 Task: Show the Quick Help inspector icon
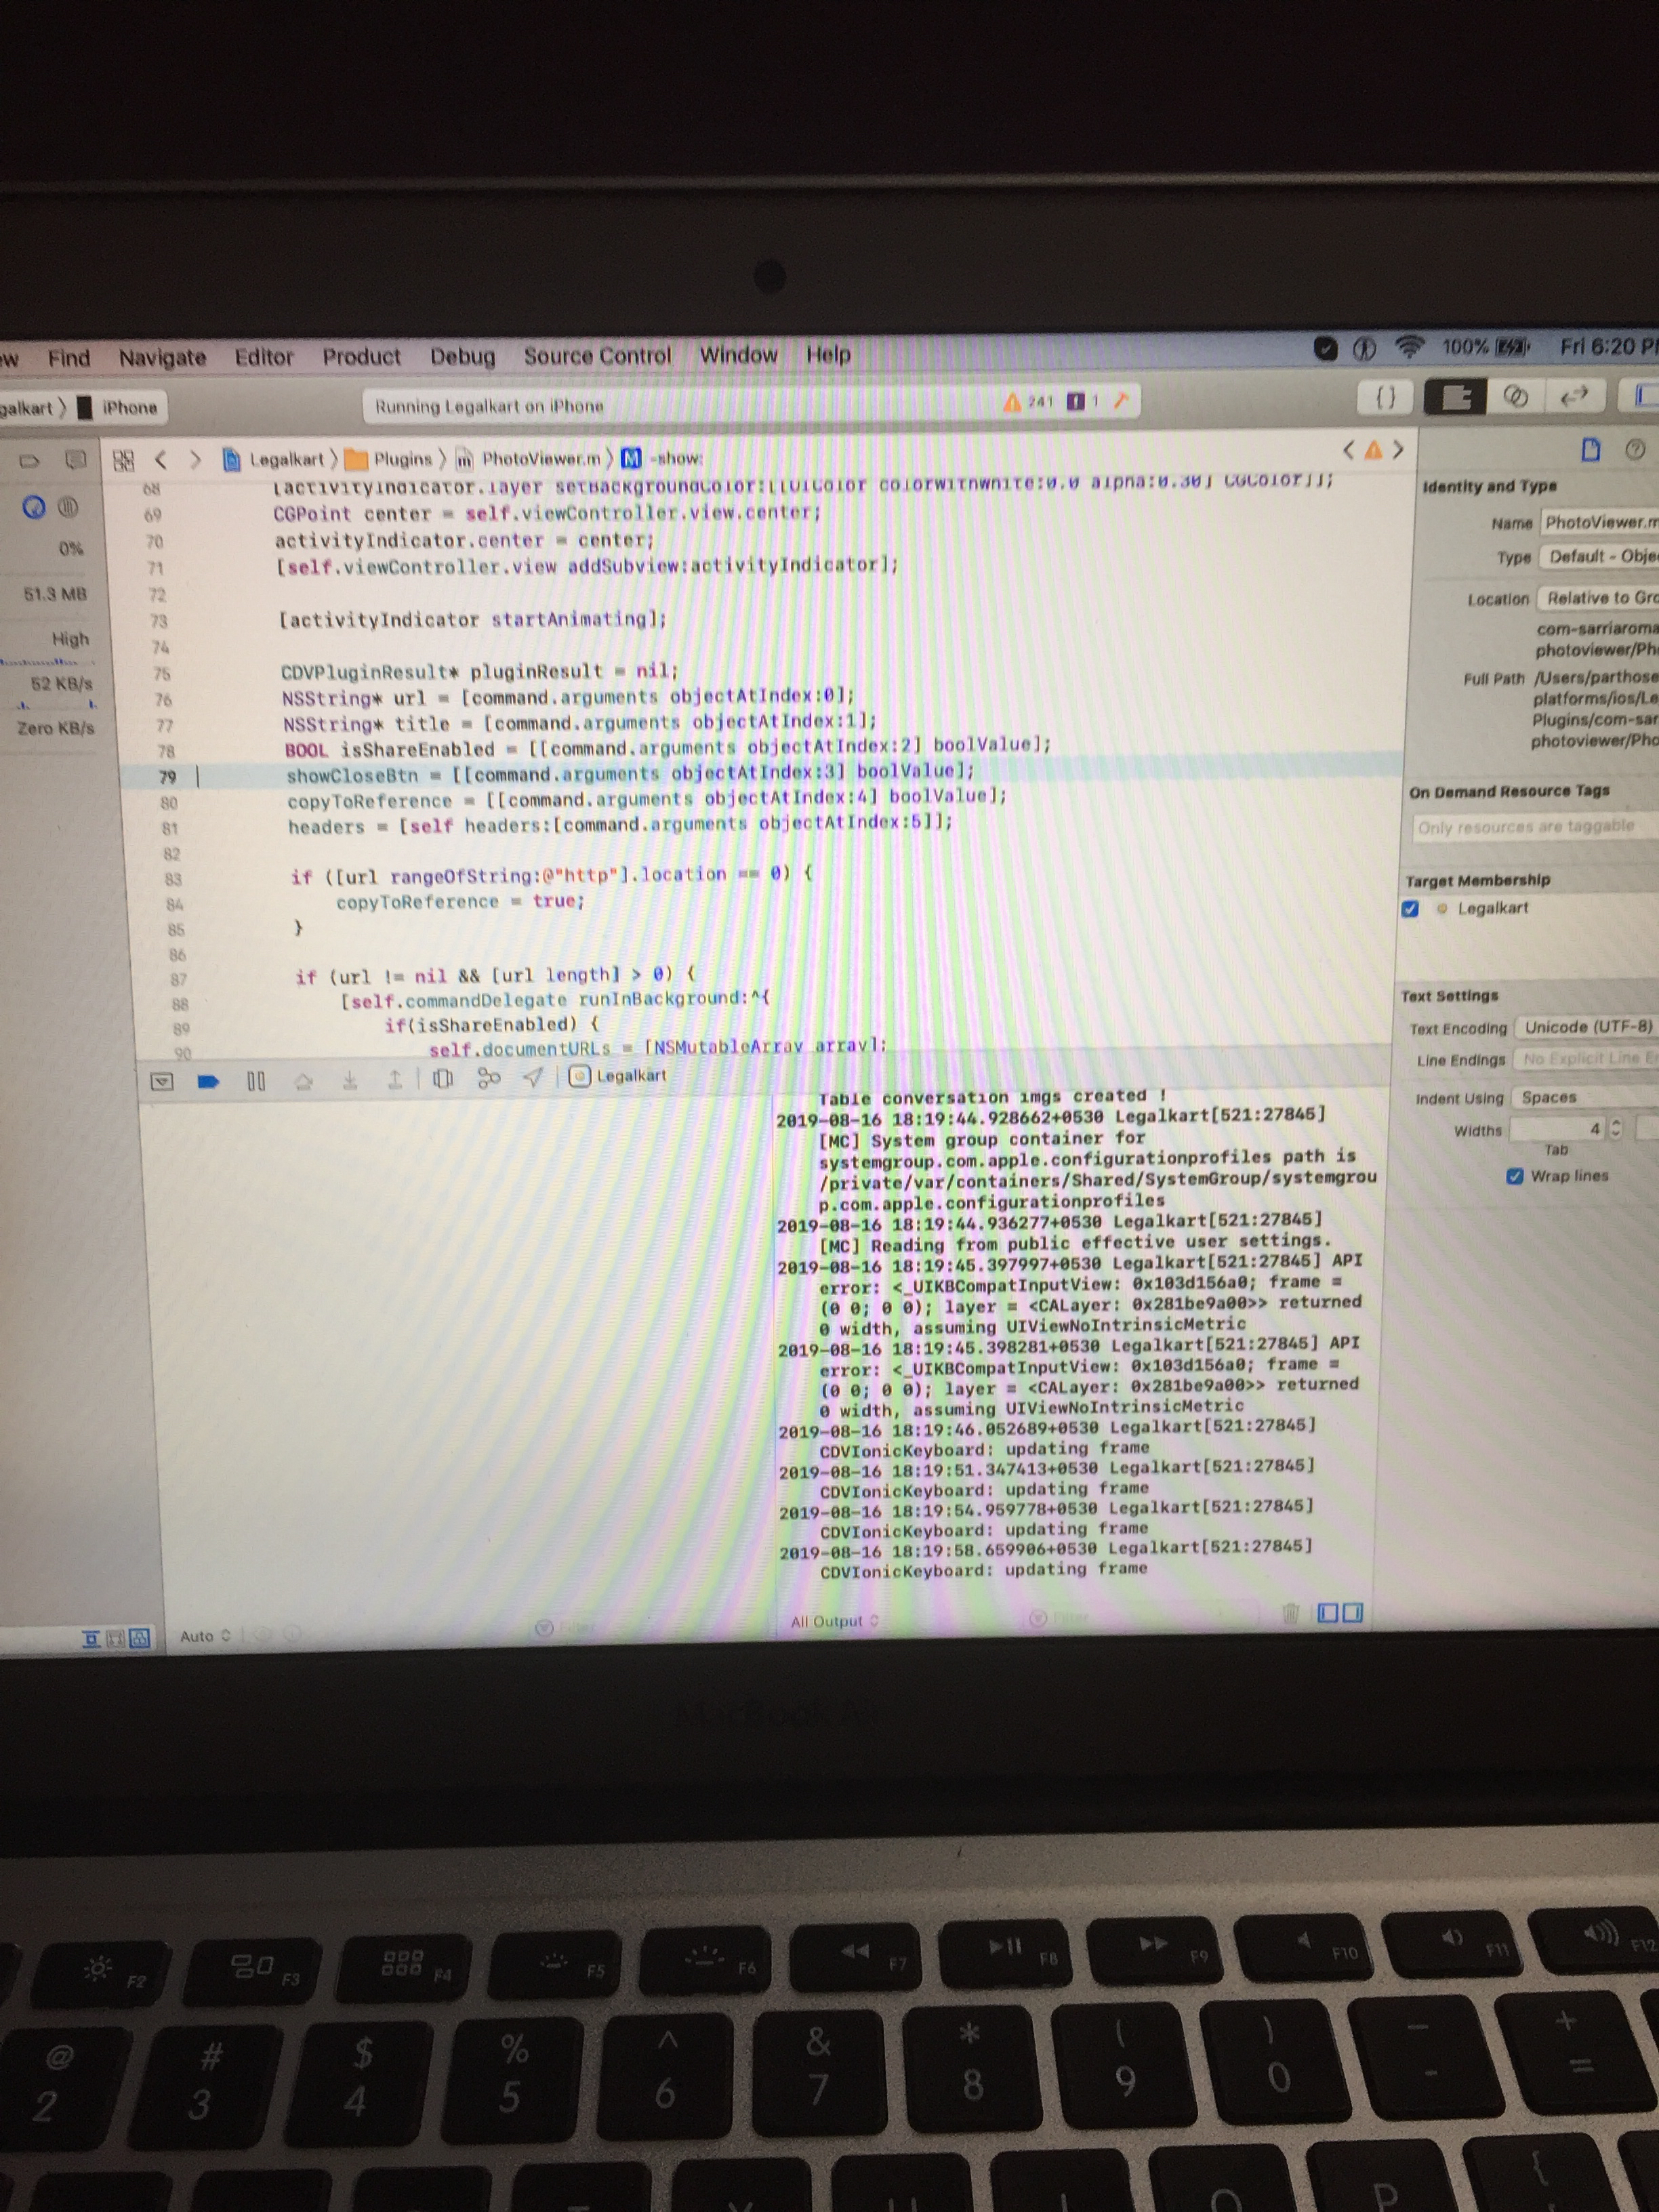[1635, 450]
